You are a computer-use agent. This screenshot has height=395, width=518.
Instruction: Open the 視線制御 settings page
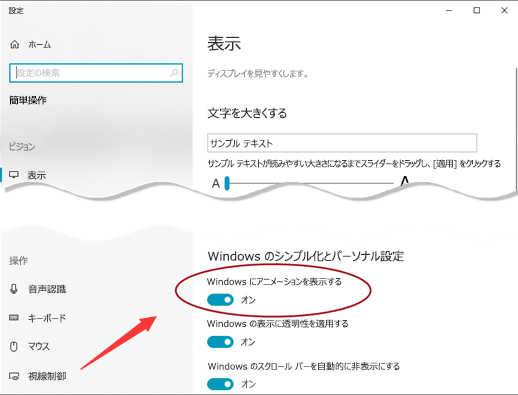coord(47,376)
